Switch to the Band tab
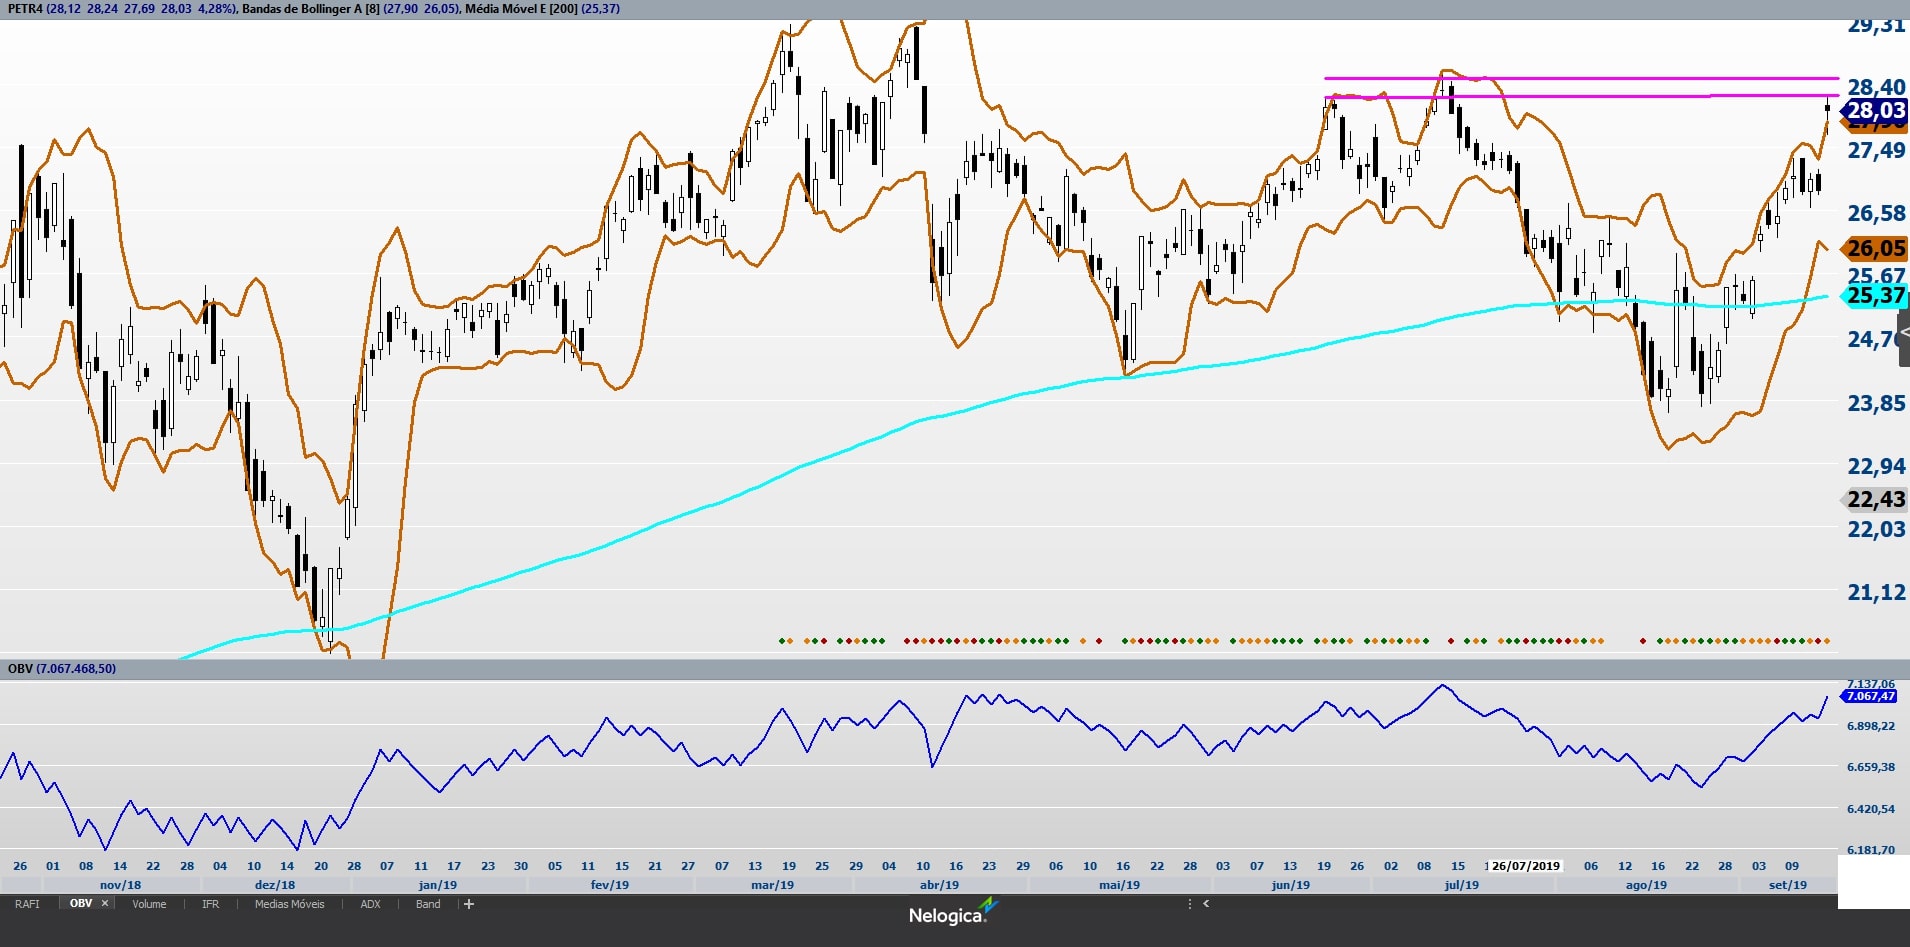Image resolution: width=1910 pixels, height=947 pixels. [x=428, y=904]
